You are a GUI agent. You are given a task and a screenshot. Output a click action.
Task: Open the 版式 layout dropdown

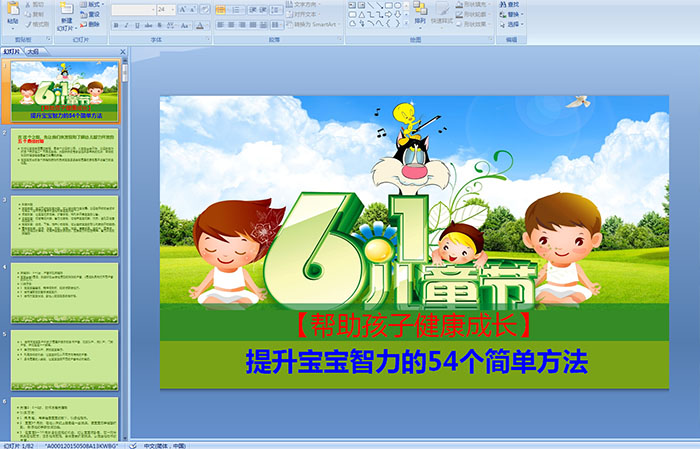tap(92, 4)
